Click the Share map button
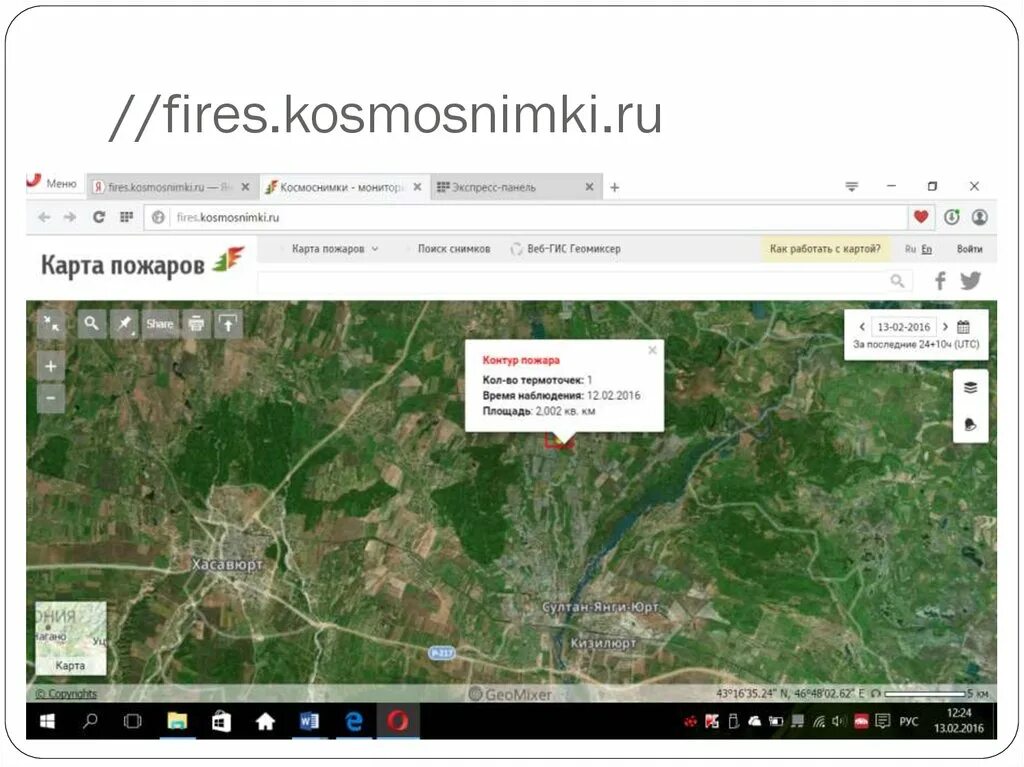 [x=159, y=323]
